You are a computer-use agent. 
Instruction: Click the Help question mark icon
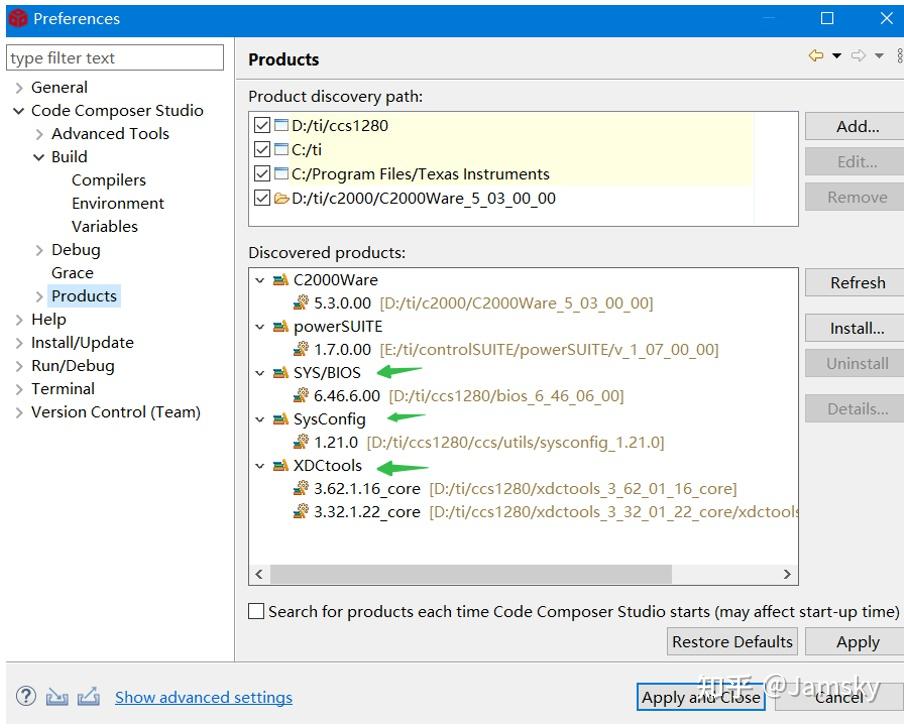[27, 696]
